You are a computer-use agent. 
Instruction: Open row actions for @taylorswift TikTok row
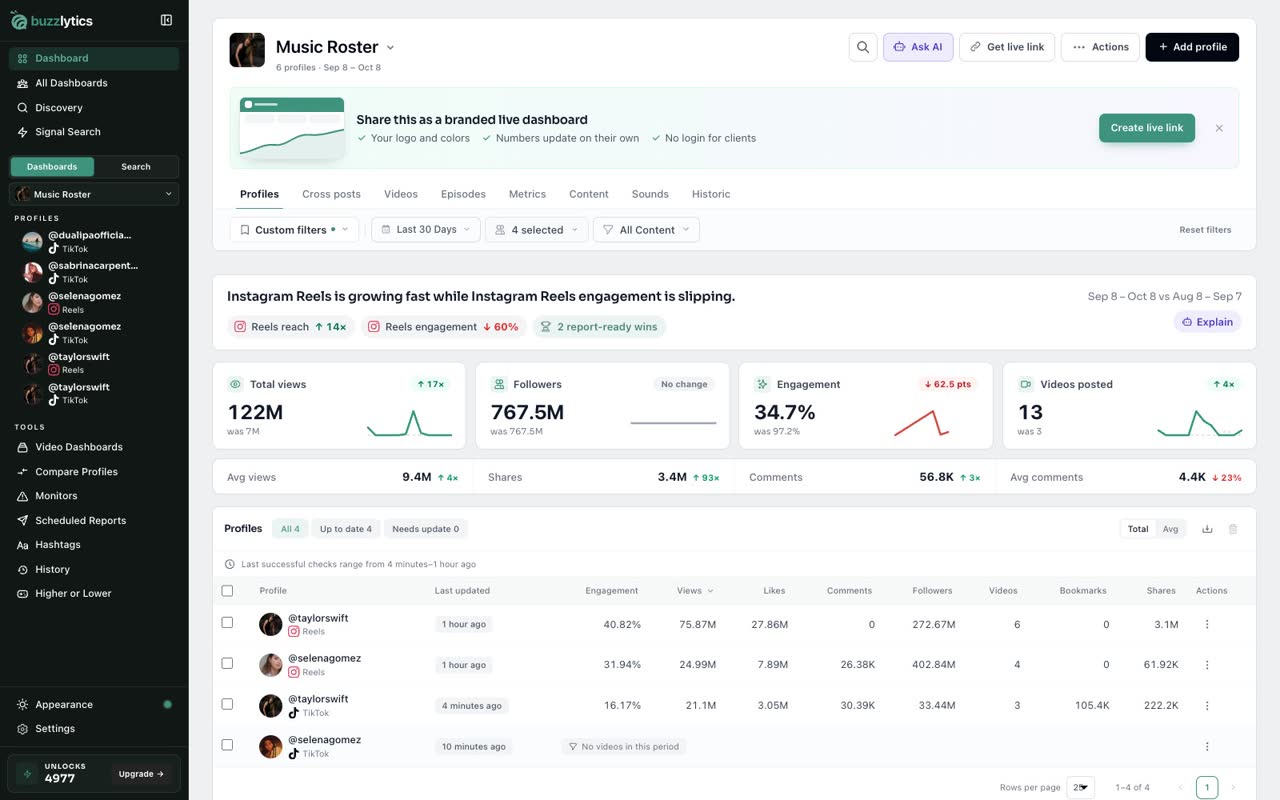tap(1207, 706)
